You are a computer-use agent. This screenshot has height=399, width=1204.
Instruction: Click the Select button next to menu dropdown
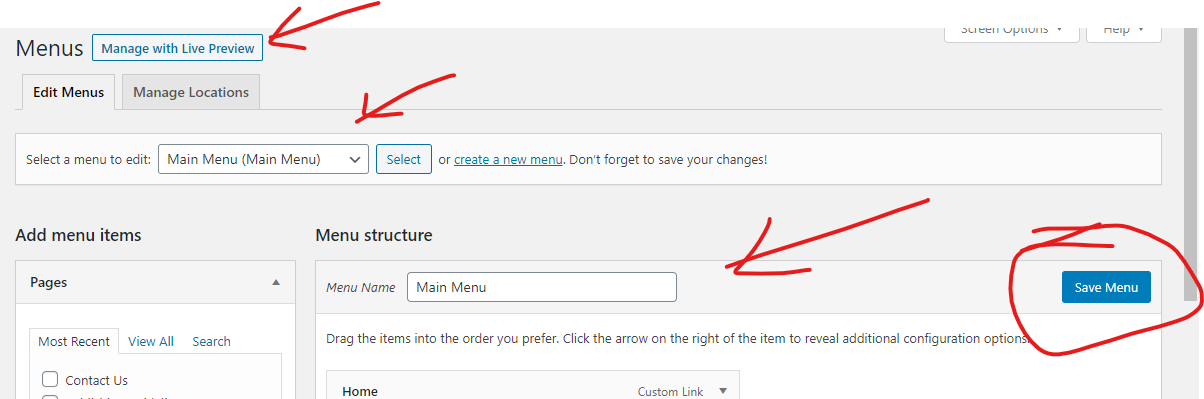coord(404,159)
